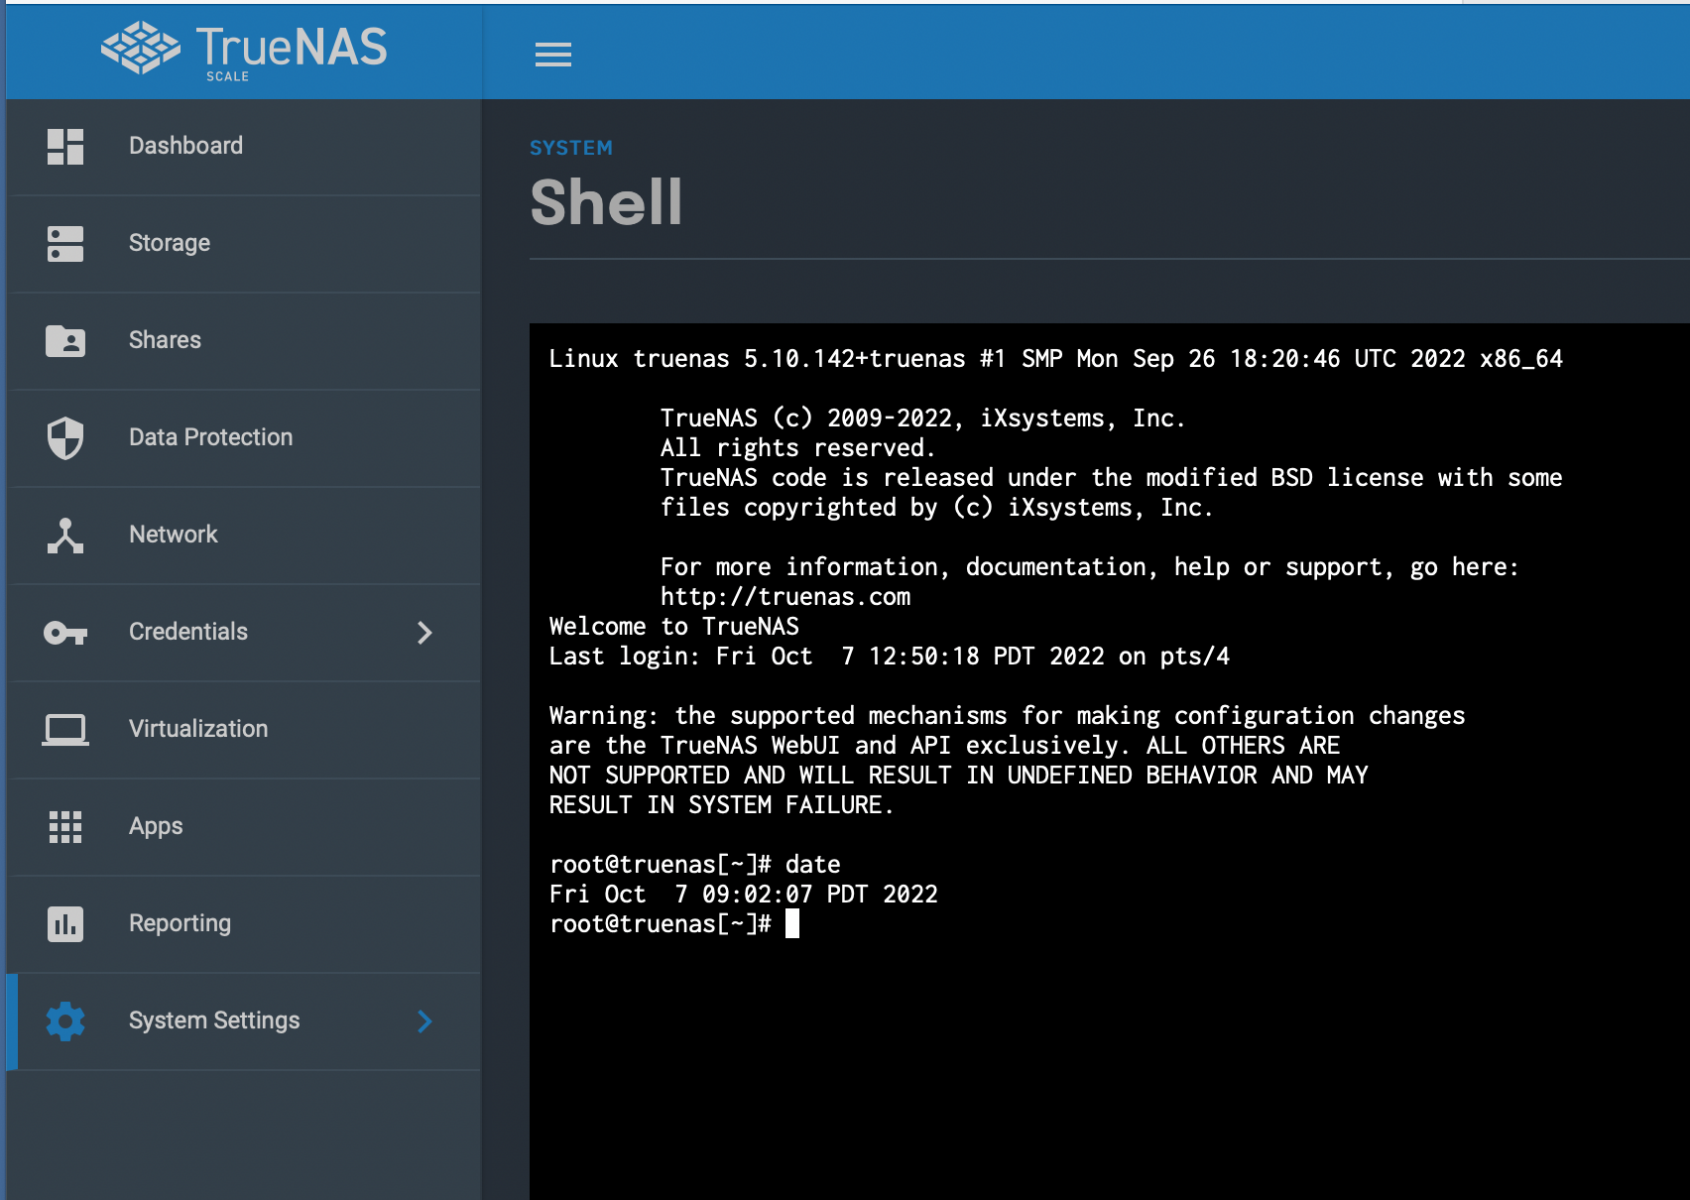
Task: Click the Virtualization laptop icon
Action: tap(65, 729)
